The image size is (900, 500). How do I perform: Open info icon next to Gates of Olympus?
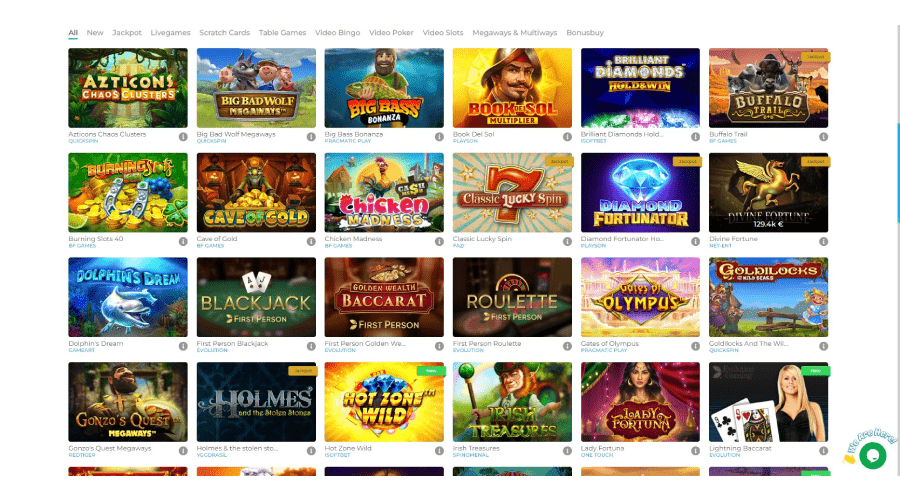click(x=695, y=346)
